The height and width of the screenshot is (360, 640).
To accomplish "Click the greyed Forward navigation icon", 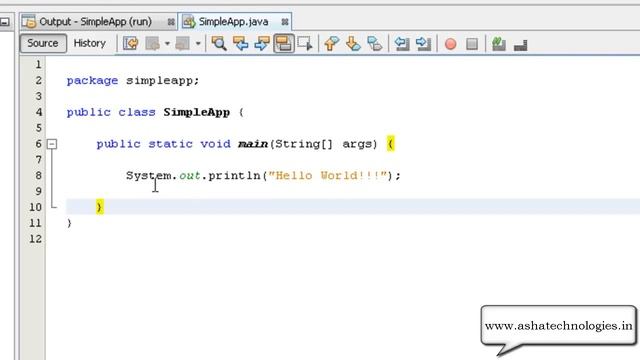I will (x=182, y=43).
